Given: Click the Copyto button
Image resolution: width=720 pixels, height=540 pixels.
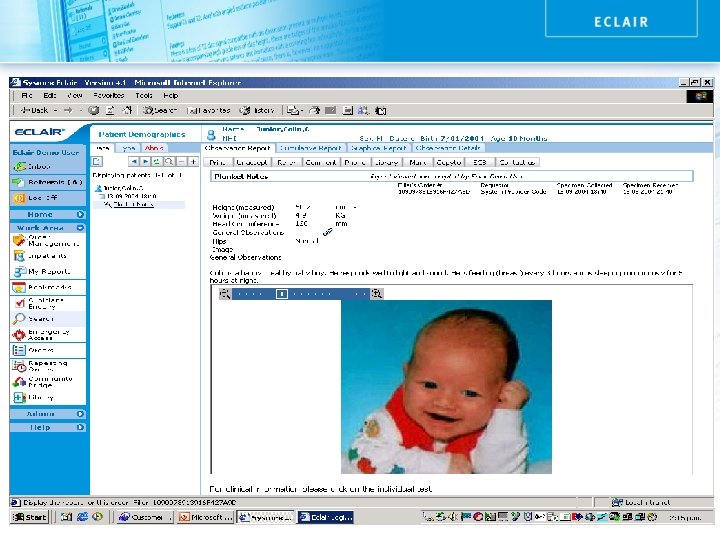Looking at the screenshot, I should pos(449,163).
